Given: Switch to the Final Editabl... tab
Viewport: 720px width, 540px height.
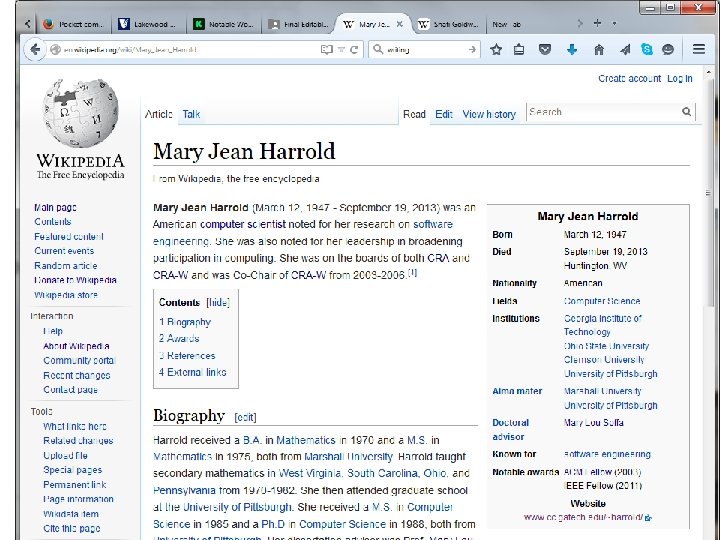Looking at the screenshot, I should (x=299, y=24).
